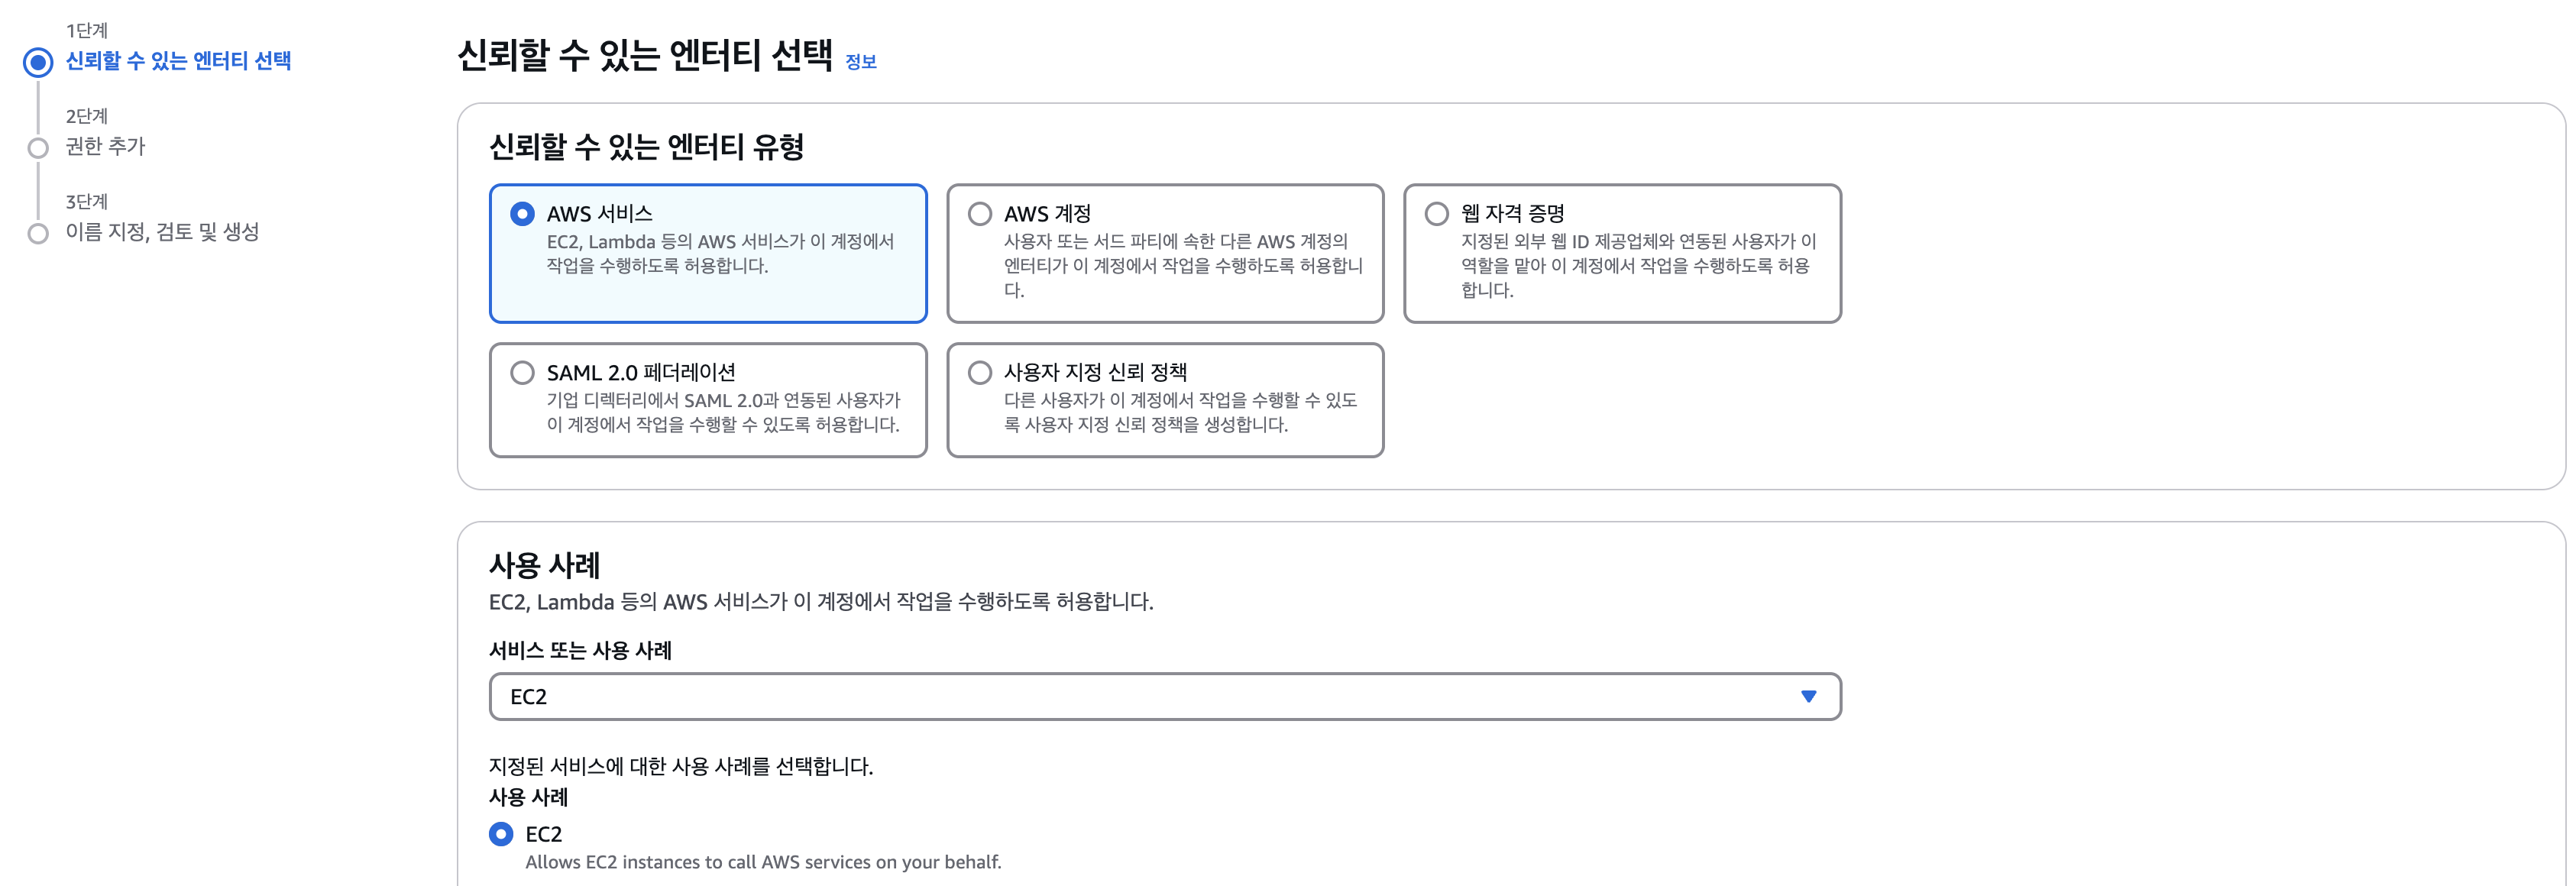Click the EC2 text in the service field
The width and height of the screenshot is (2576, 886).
[528, 697]
